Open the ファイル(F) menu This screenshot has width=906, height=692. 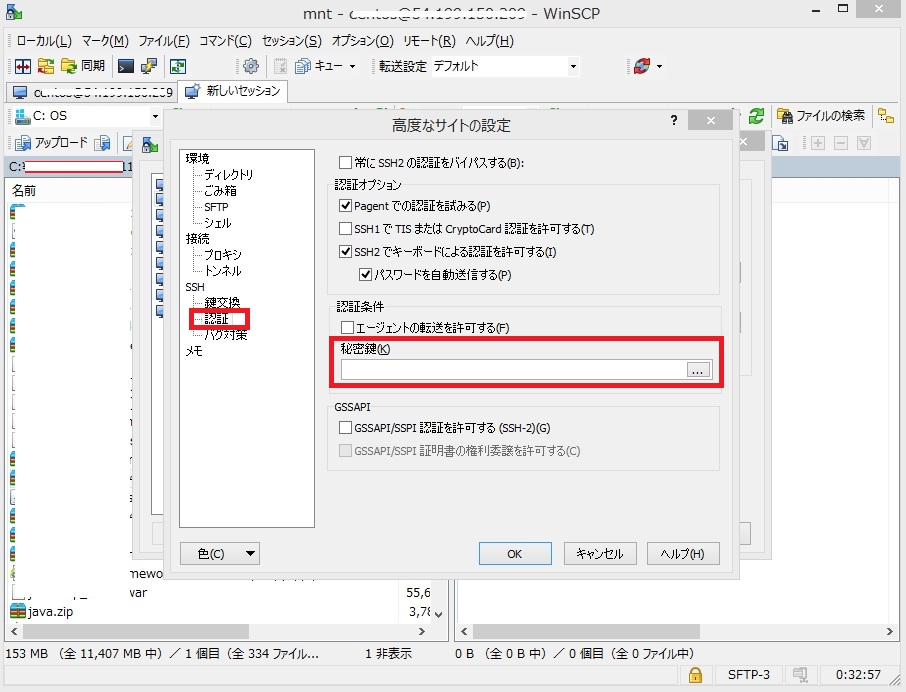pos(164,41)
